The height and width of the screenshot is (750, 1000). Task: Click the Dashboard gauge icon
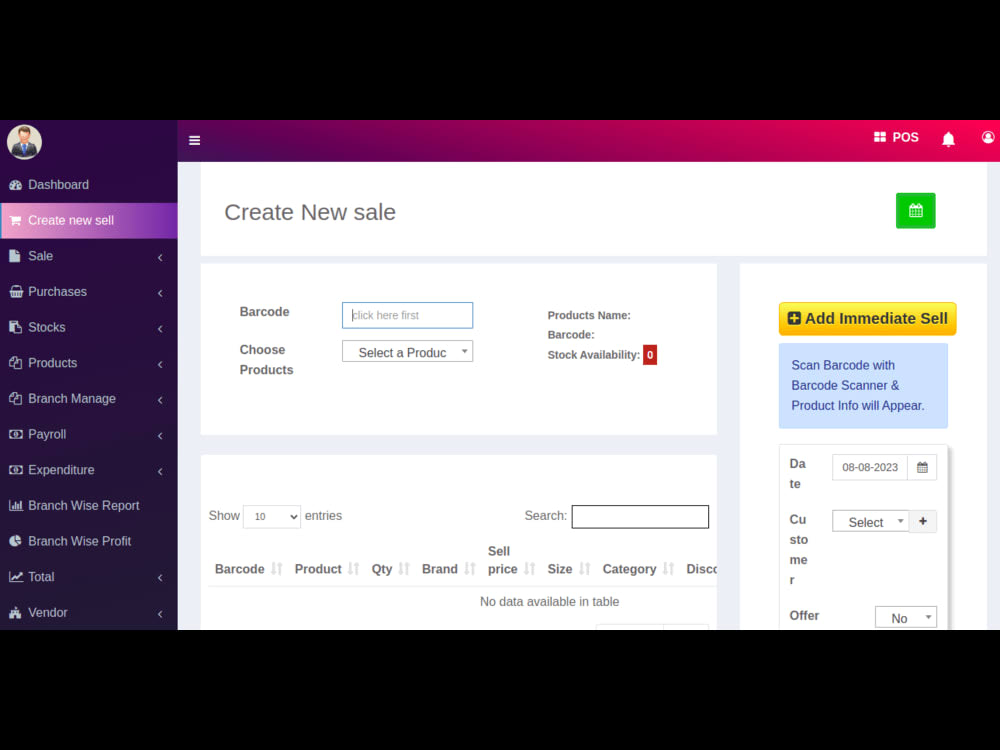click(15, 185)
